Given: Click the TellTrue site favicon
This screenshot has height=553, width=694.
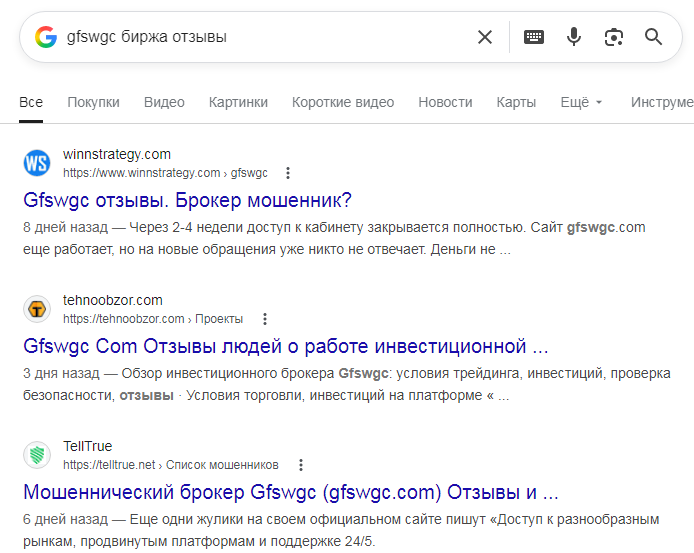Looking at the screenshot, I should (x=37, y=455).
